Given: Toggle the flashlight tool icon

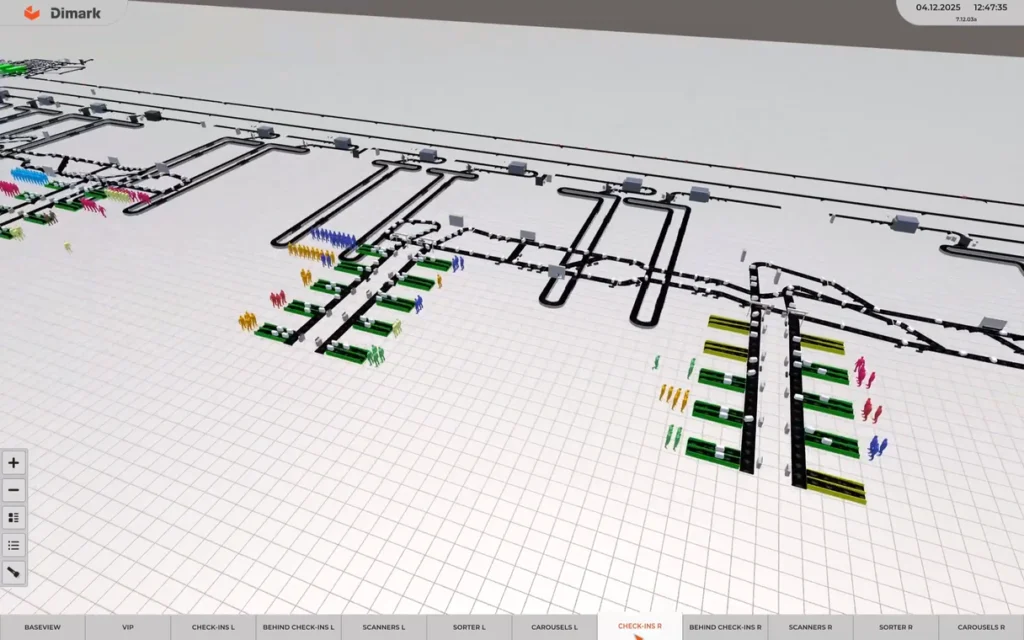Looking at the screenshot, I should point(14,573).
